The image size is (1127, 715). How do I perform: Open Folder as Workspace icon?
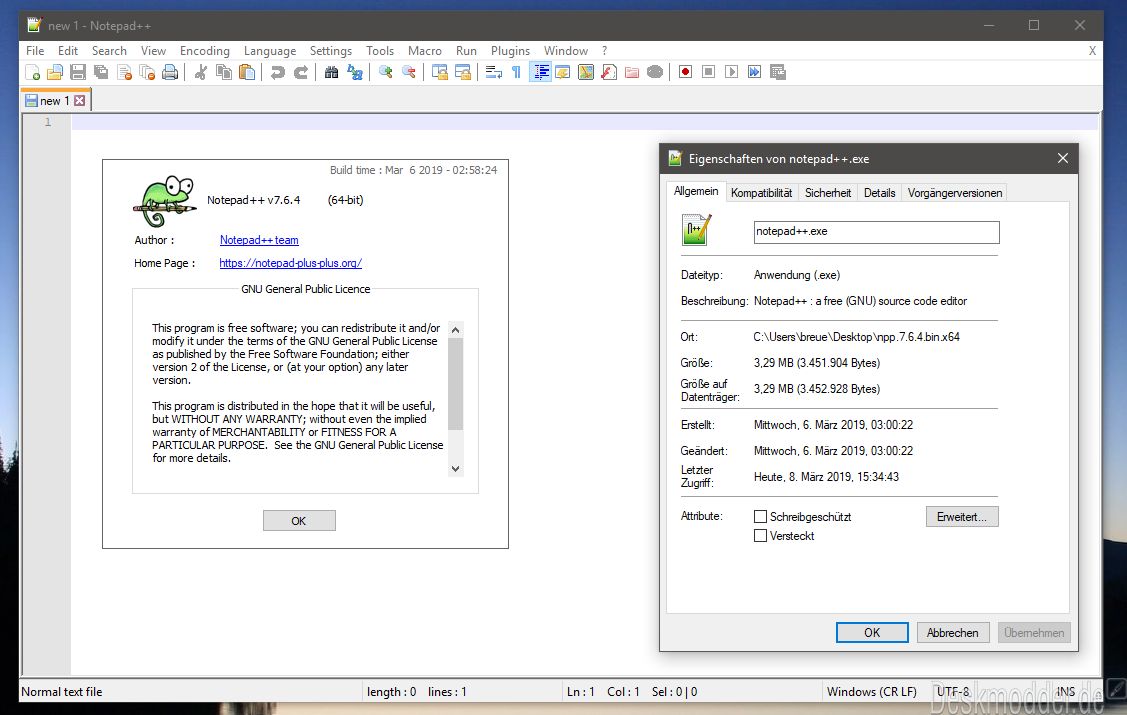tap(632, 72)
